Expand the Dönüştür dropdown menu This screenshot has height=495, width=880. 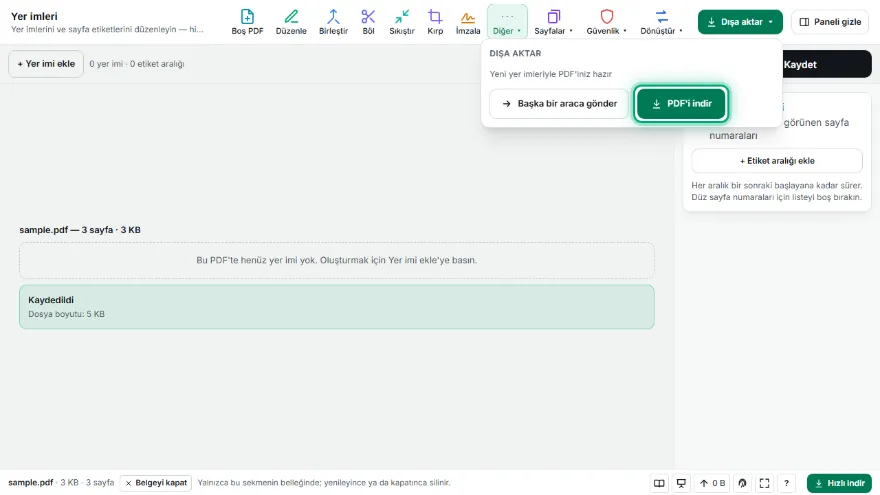(x=661, y=22)
